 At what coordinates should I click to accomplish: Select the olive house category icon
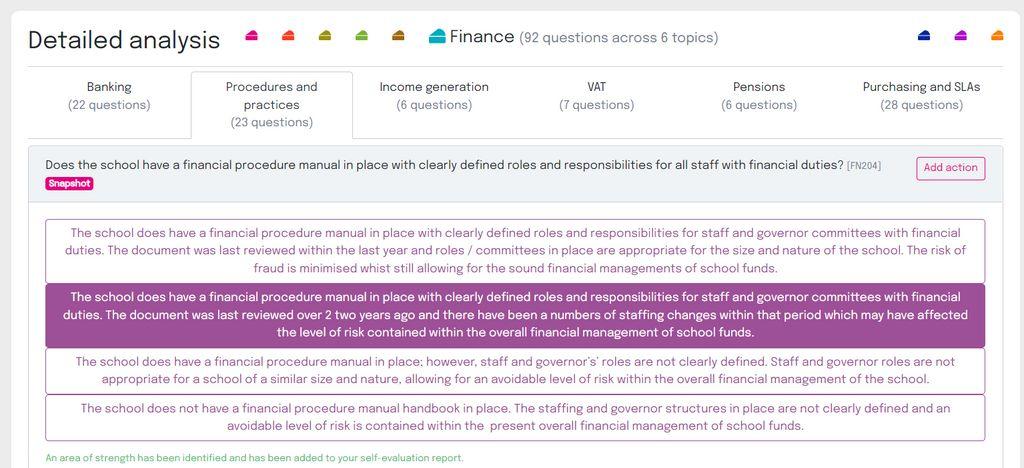pyautogui.click(x=325, y=36)
